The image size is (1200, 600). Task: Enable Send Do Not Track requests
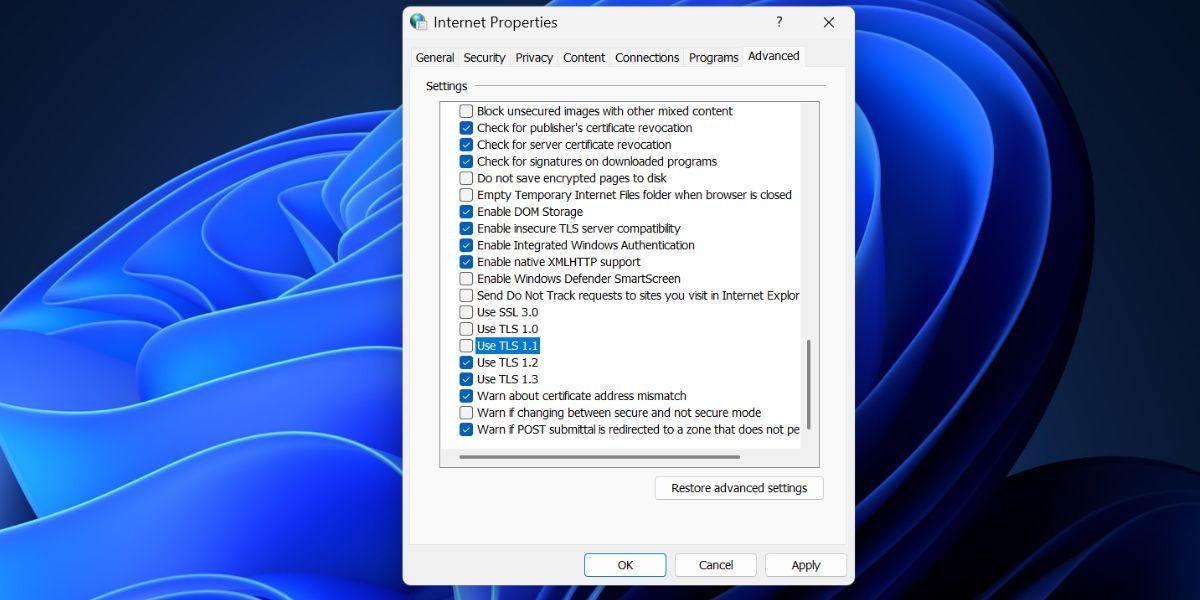466,295
